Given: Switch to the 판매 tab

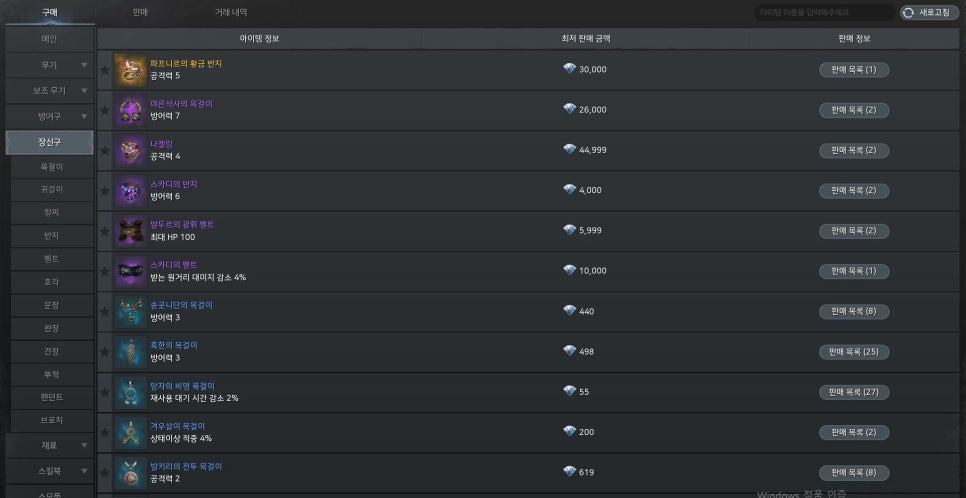Looking at the screenshot, I should click(x=140, y=12).
